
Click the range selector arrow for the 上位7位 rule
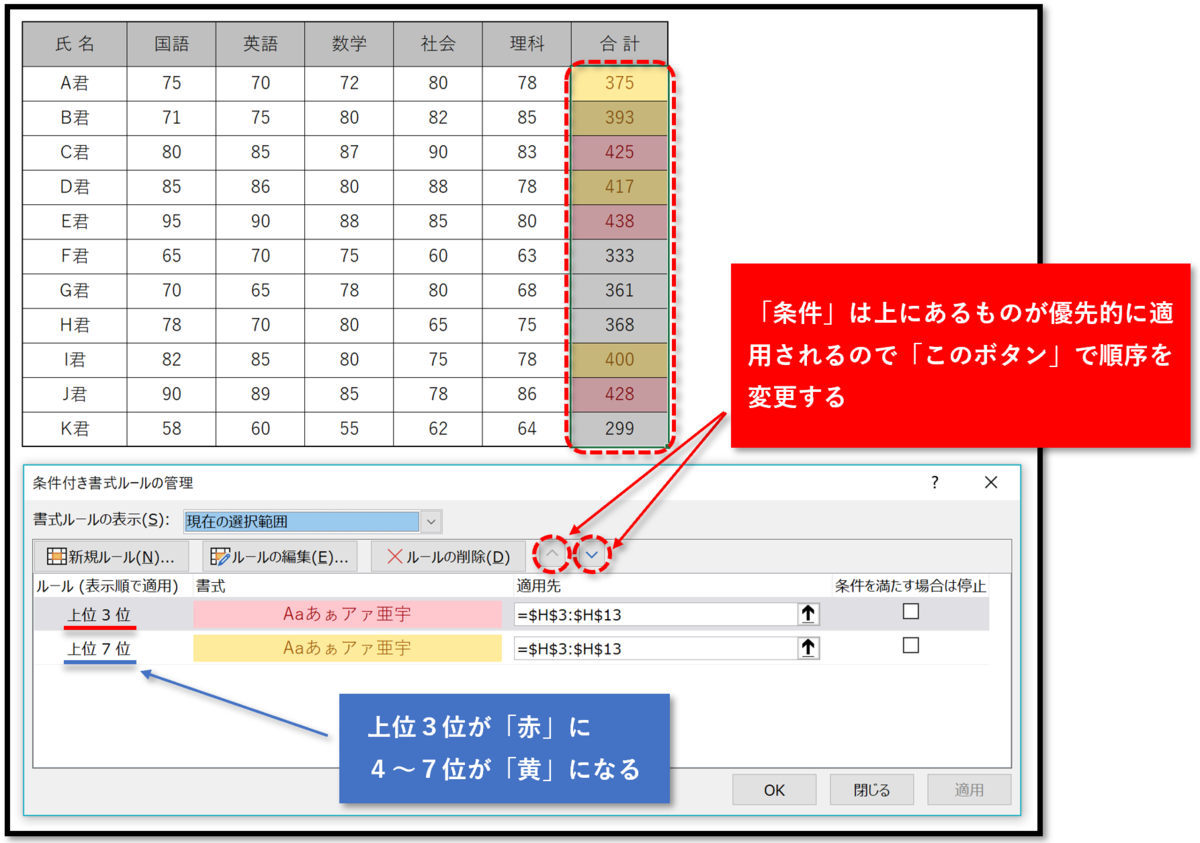pyautogui.click(x=807, y=648)
